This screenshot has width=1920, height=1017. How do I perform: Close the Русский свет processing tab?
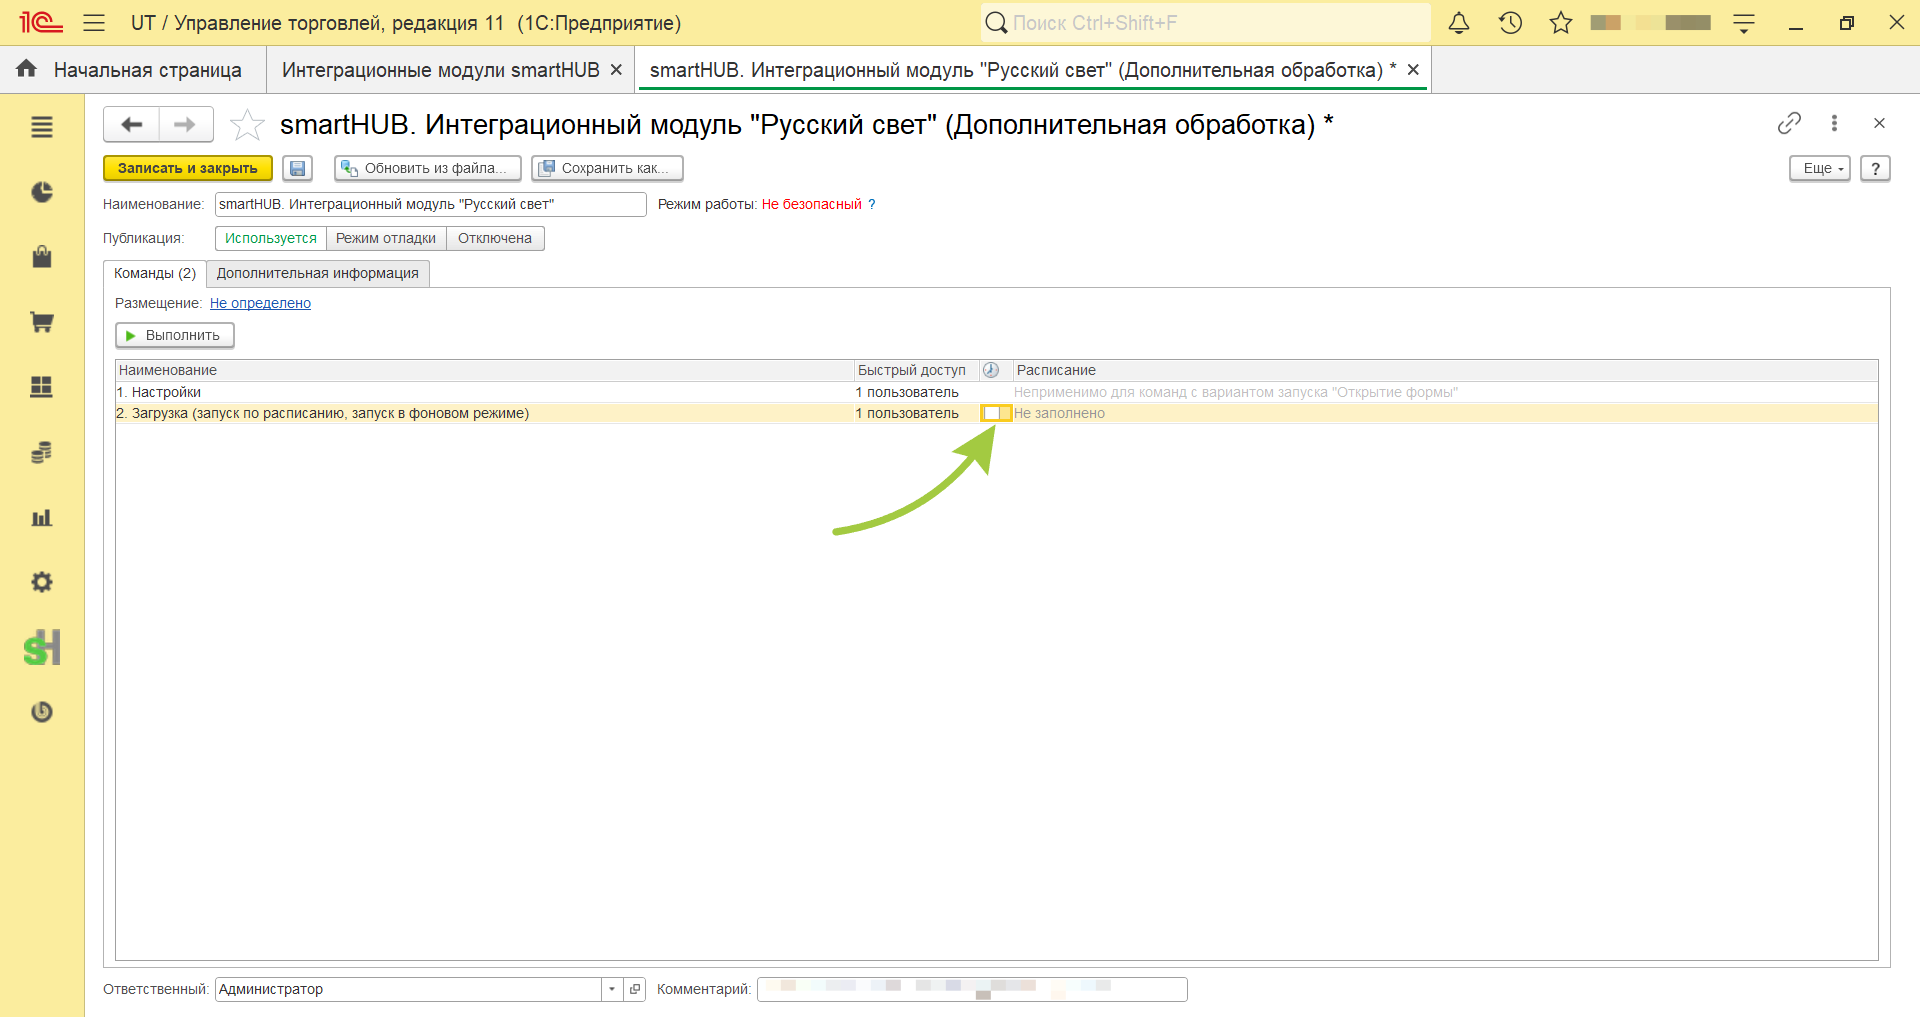point(1413,70)
